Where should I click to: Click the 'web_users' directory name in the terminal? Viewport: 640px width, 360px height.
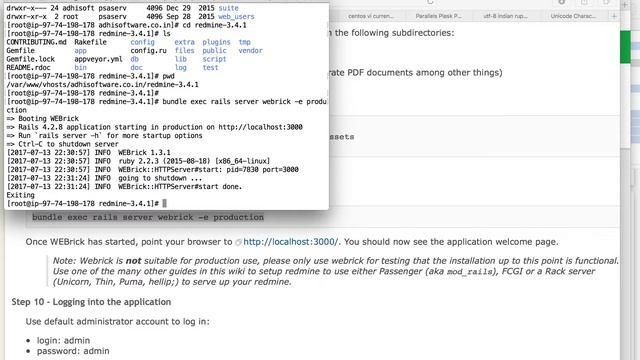[236, 17]
